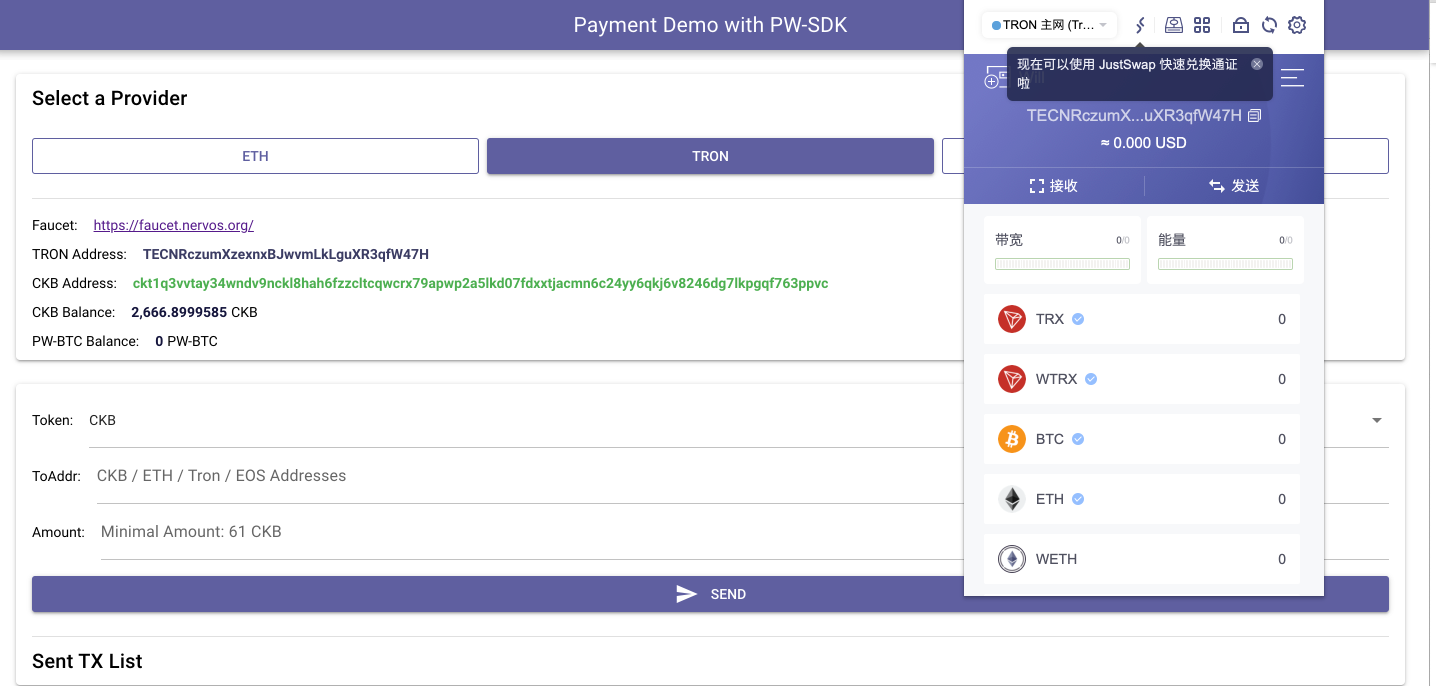1436x686 pixels.
Task: Open the Token CKB dropdown arrow
Action: pyautogui.click(x=1376, y=421)
